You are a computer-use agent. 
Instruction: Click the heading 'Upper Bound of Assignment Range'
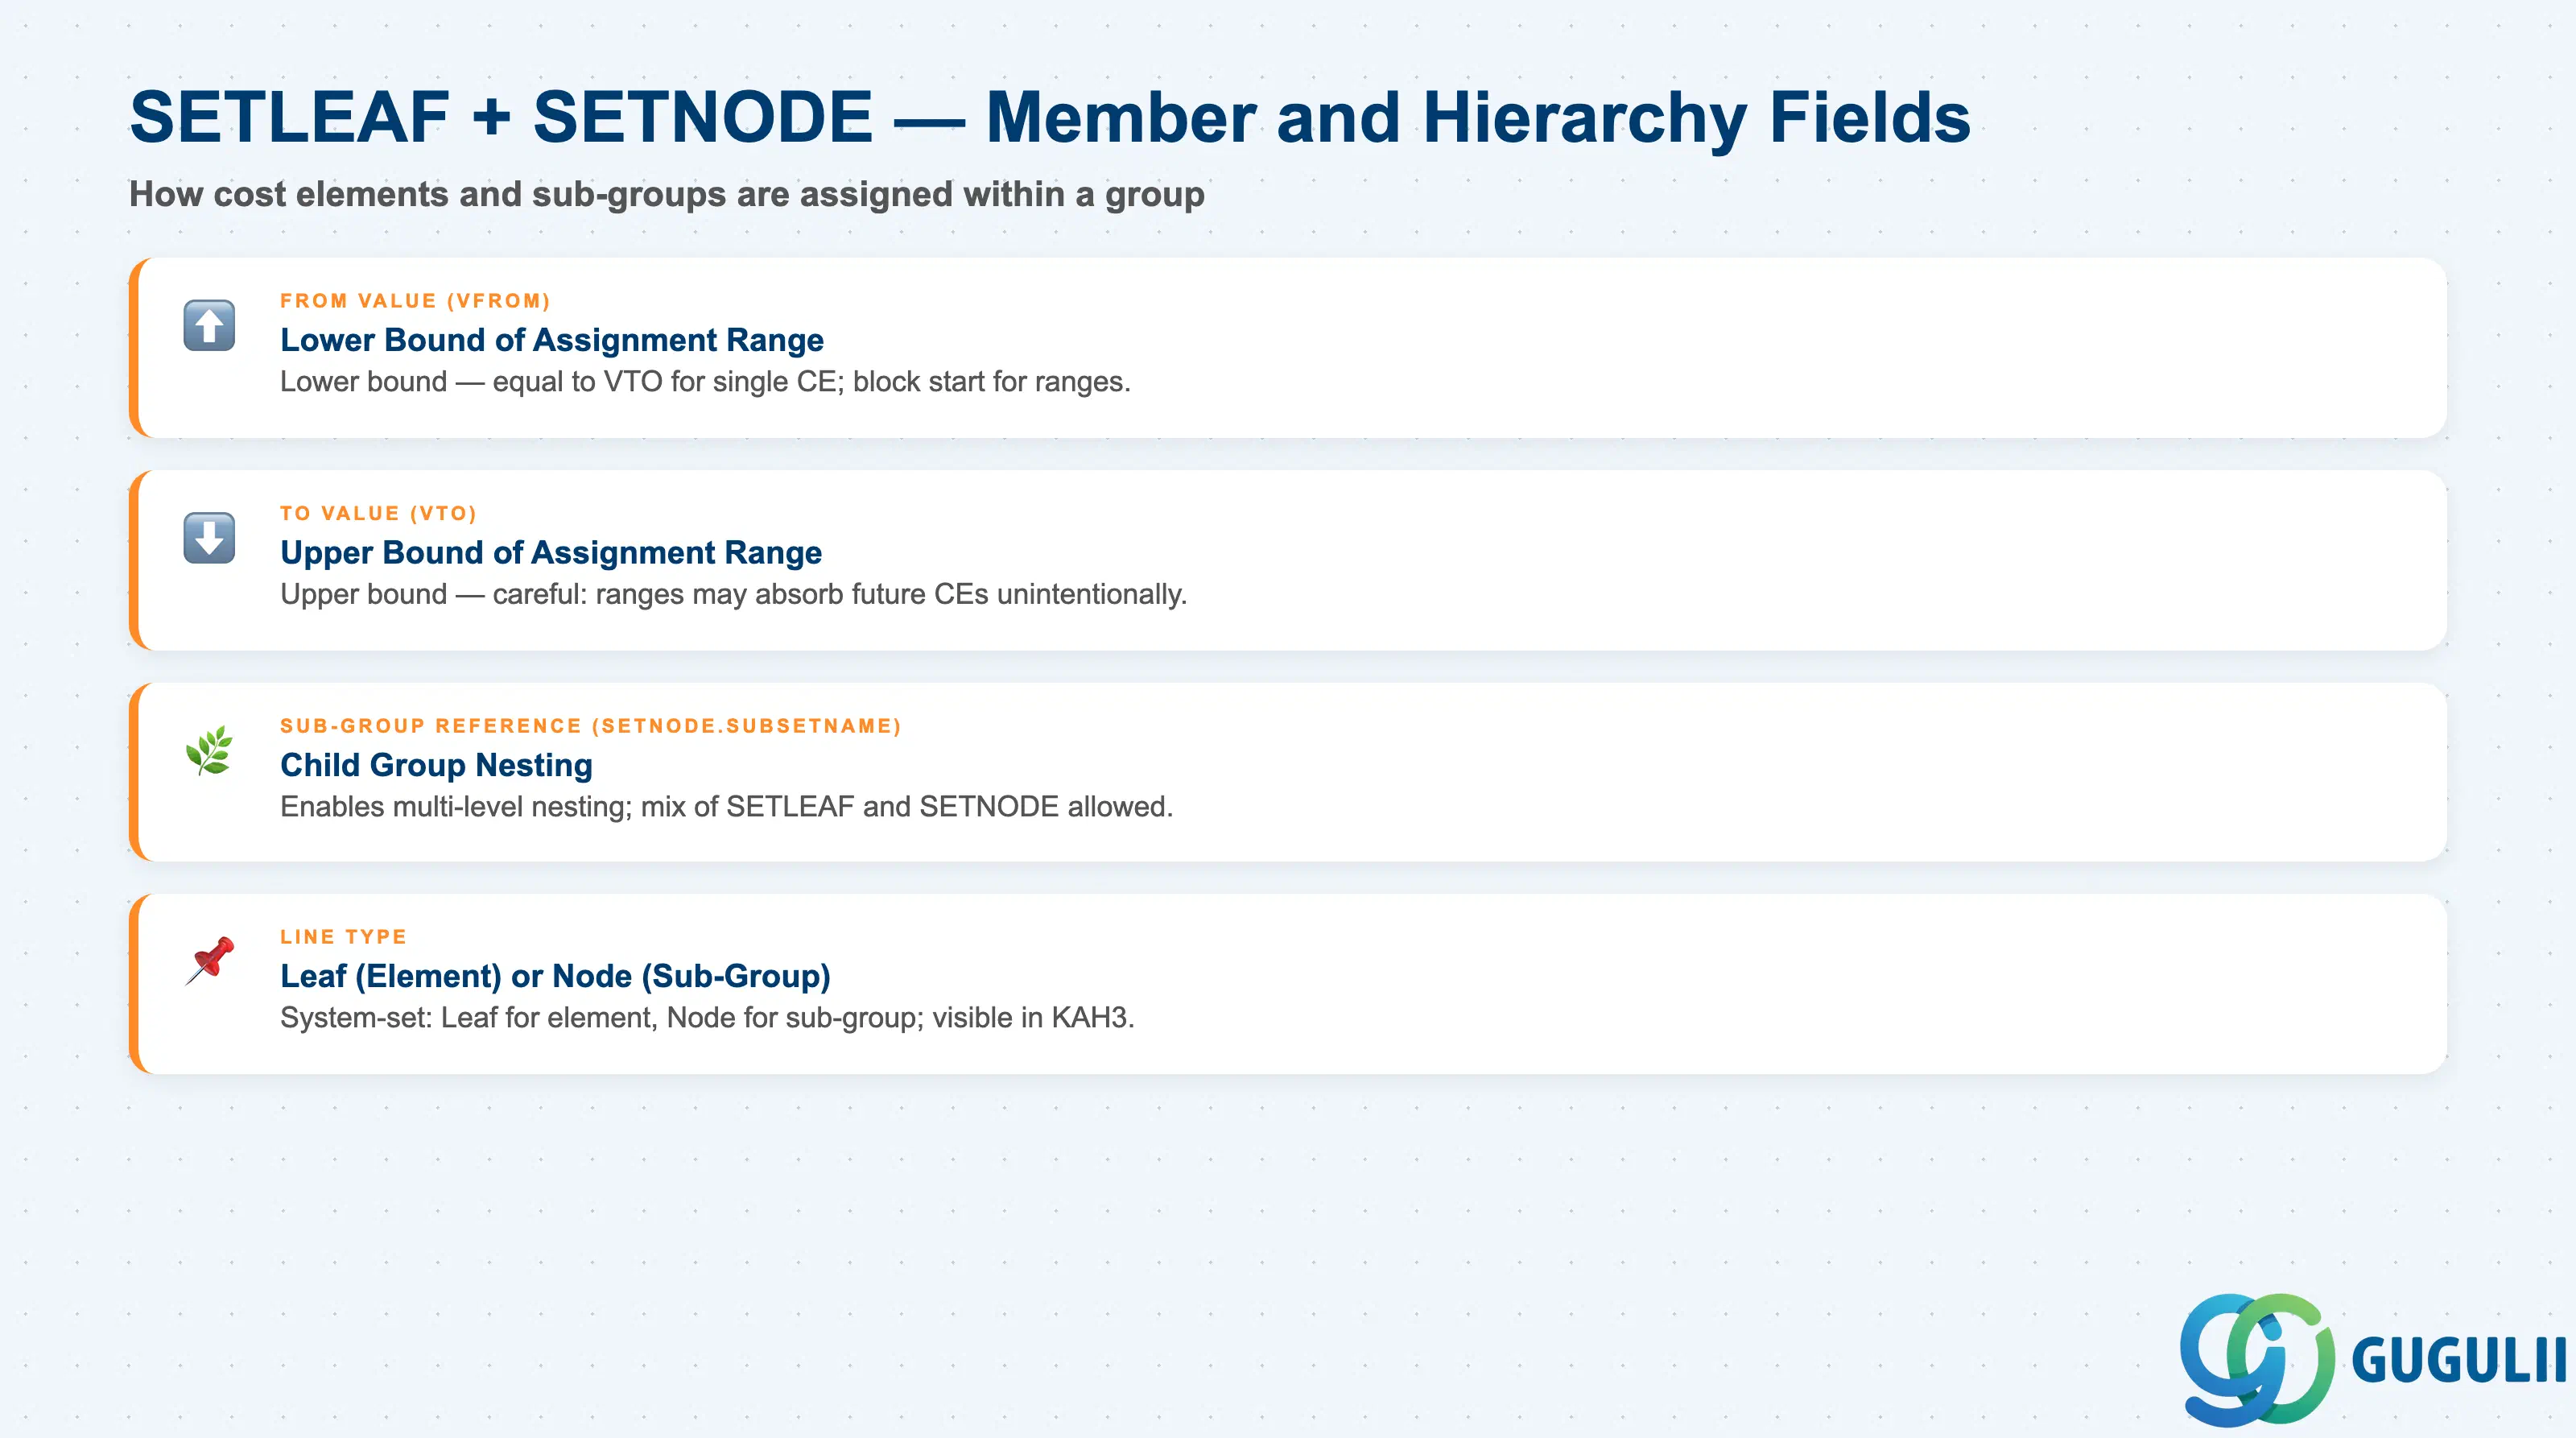point(551,552)
